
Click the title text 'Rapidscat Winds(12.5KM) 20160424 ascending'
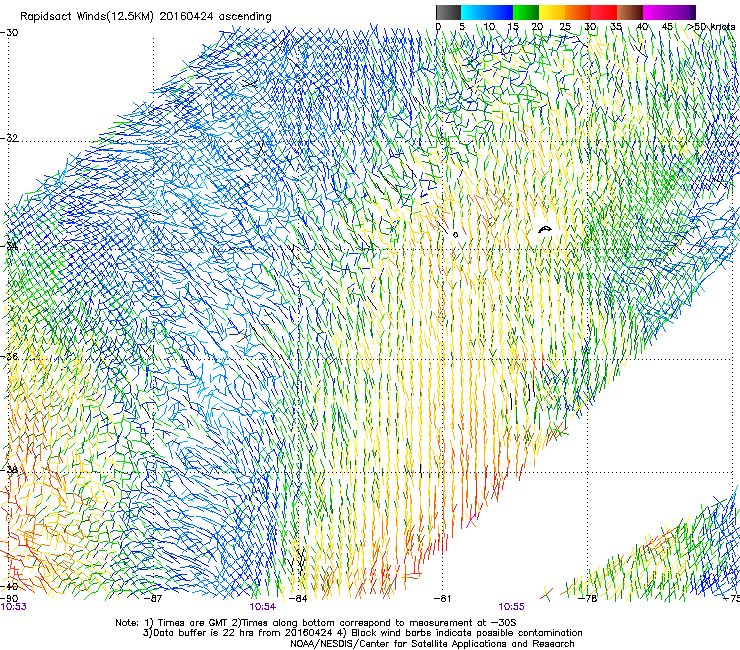click(146, 16)
